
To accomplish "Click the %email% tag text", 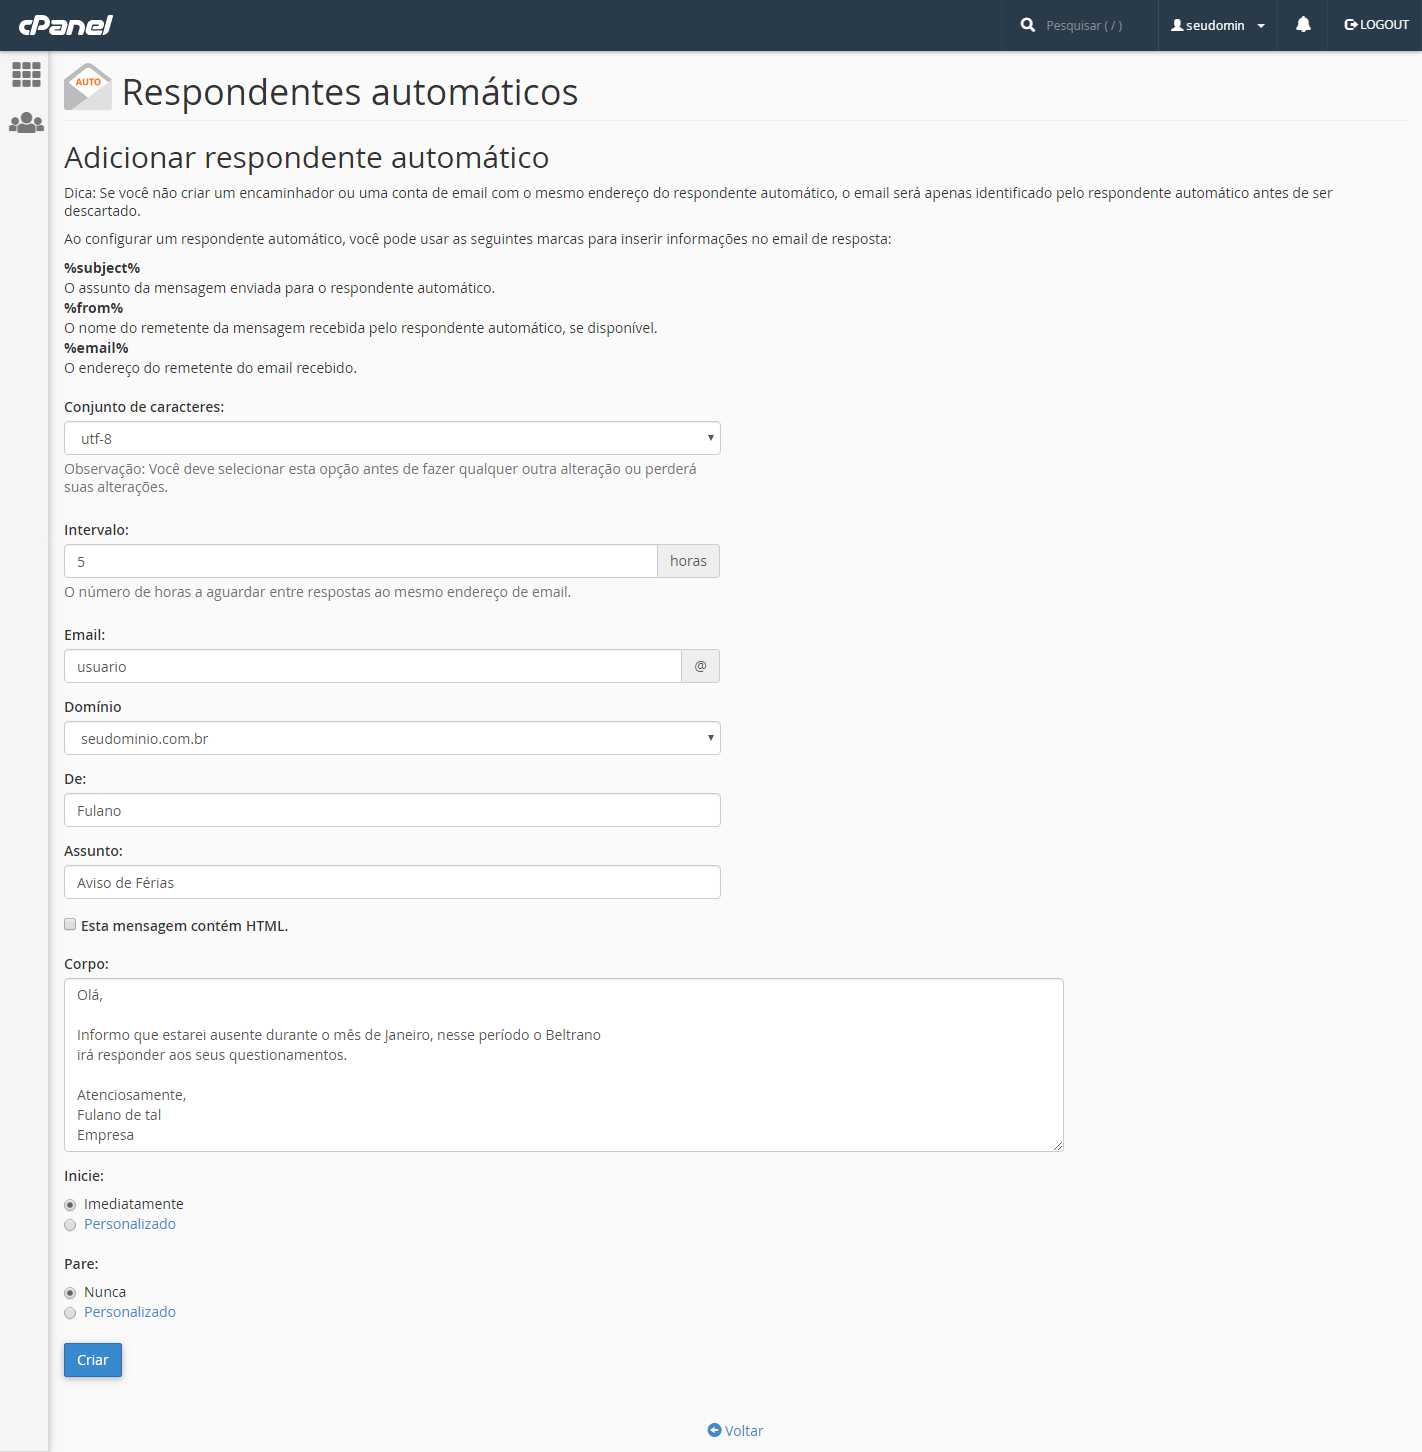I will coord(97,348).
